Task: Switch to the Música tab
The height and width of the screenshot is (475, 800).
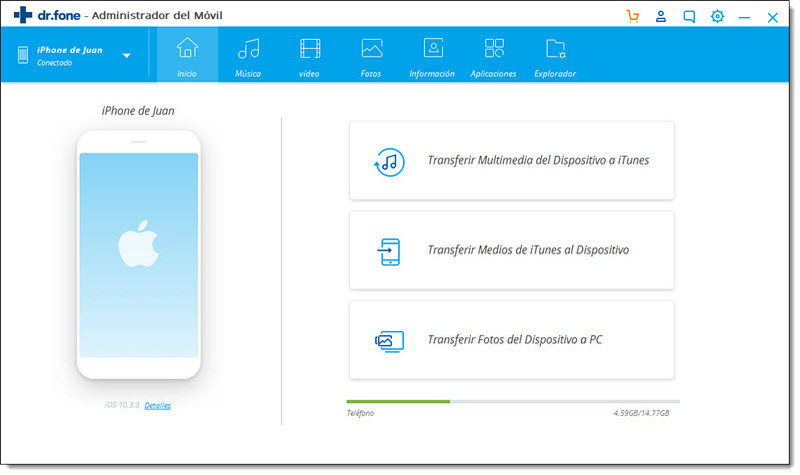Action: 248,55
